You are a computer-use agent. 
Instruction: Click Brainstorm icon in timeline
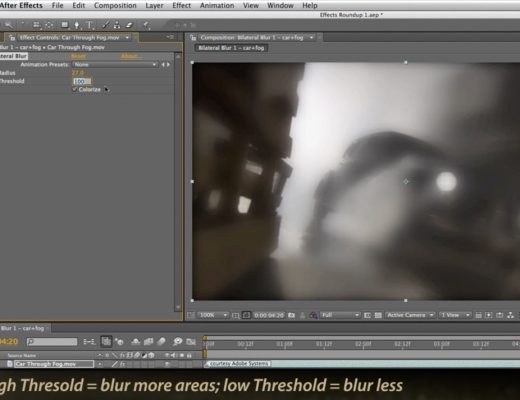tap(178, 342)
